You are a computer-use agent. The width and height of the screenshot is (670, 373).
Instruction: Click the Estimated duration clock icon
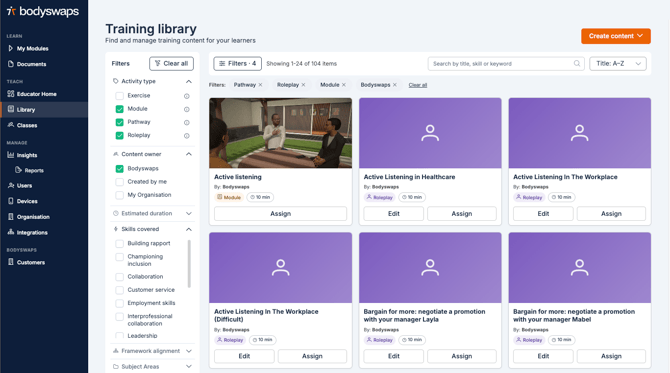(x=115, y=213)
